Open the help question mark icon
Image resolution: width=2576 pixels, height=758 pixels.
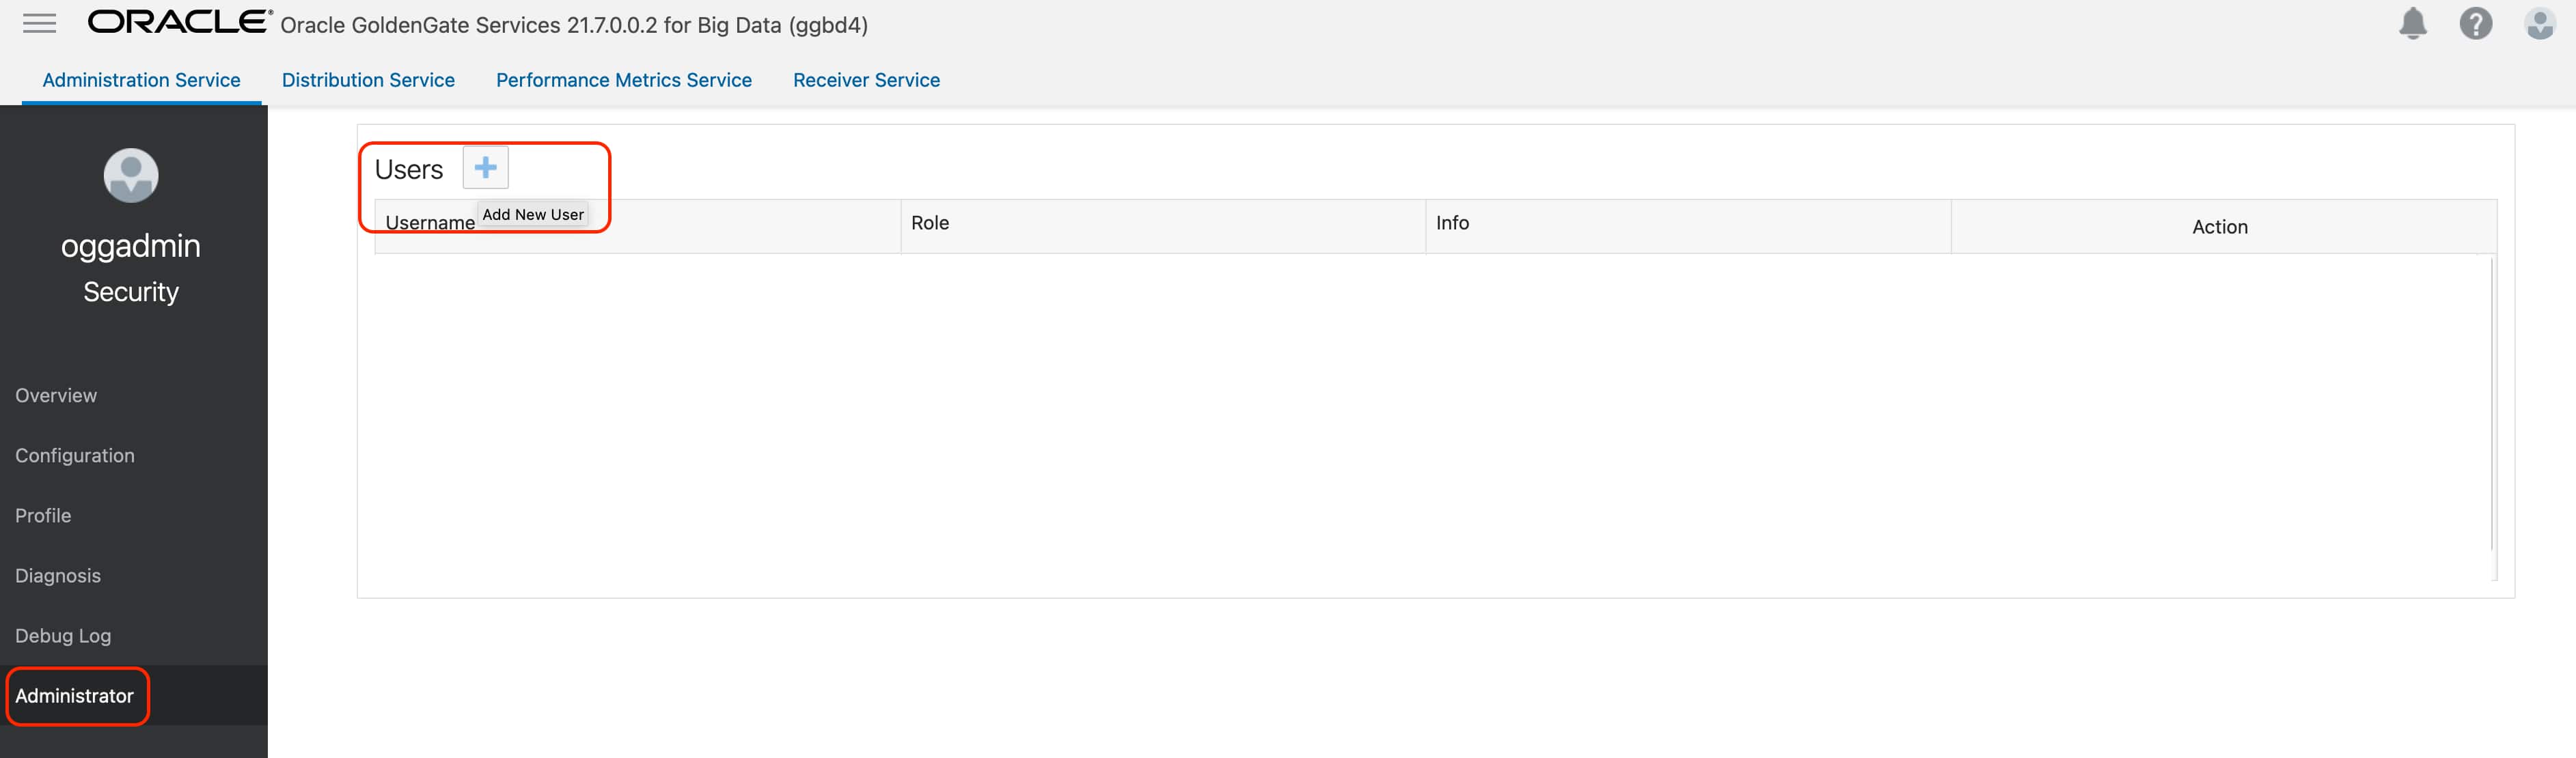2475,23
